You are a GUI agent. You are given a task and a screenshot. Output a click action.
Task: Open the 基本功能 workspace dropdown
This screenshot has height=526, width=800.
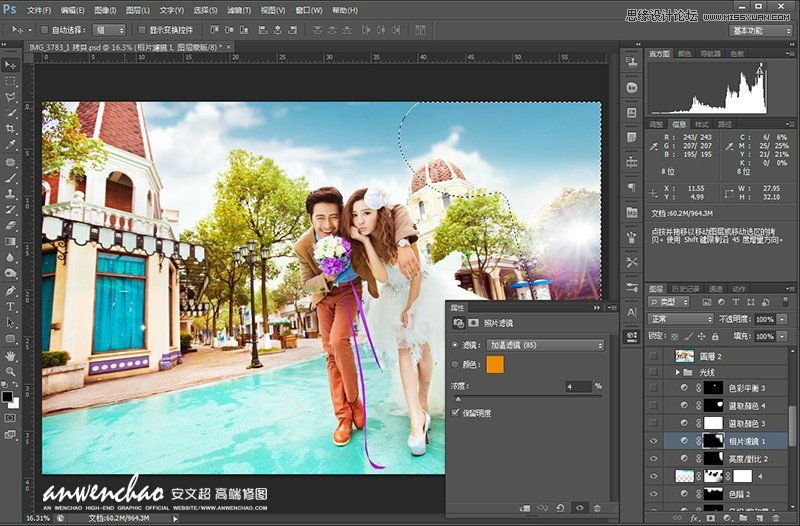pos(760,31)
